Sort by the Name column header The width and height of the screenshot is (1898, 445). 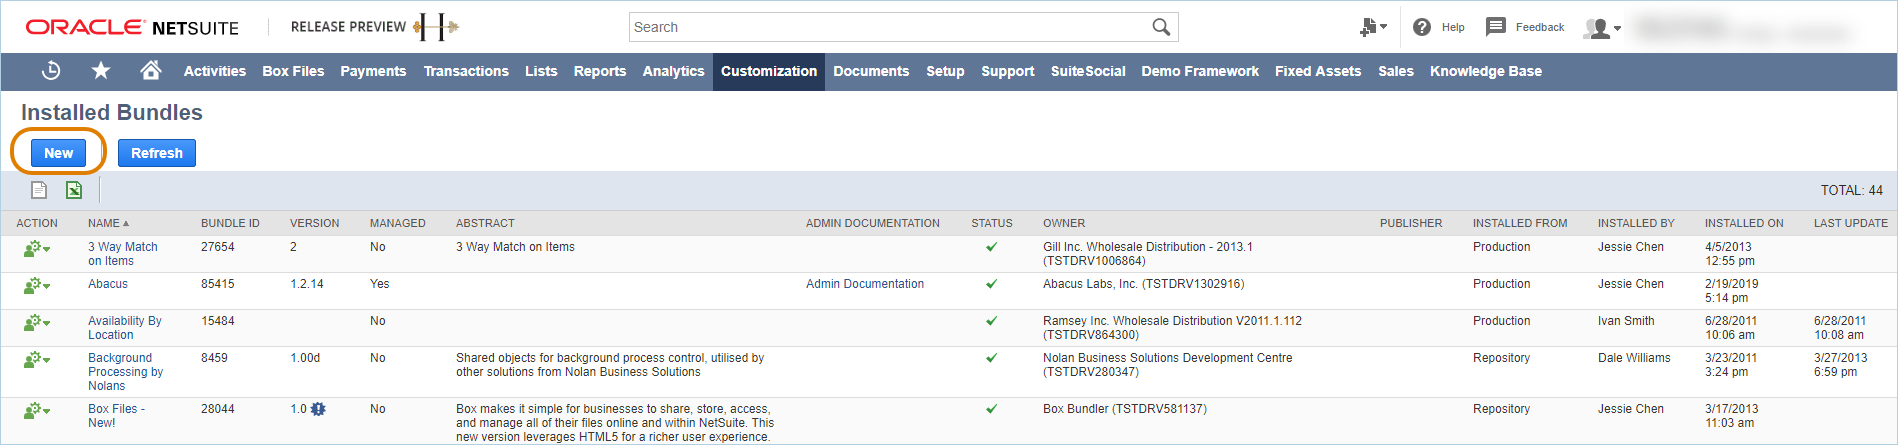(x=108, y=223)
